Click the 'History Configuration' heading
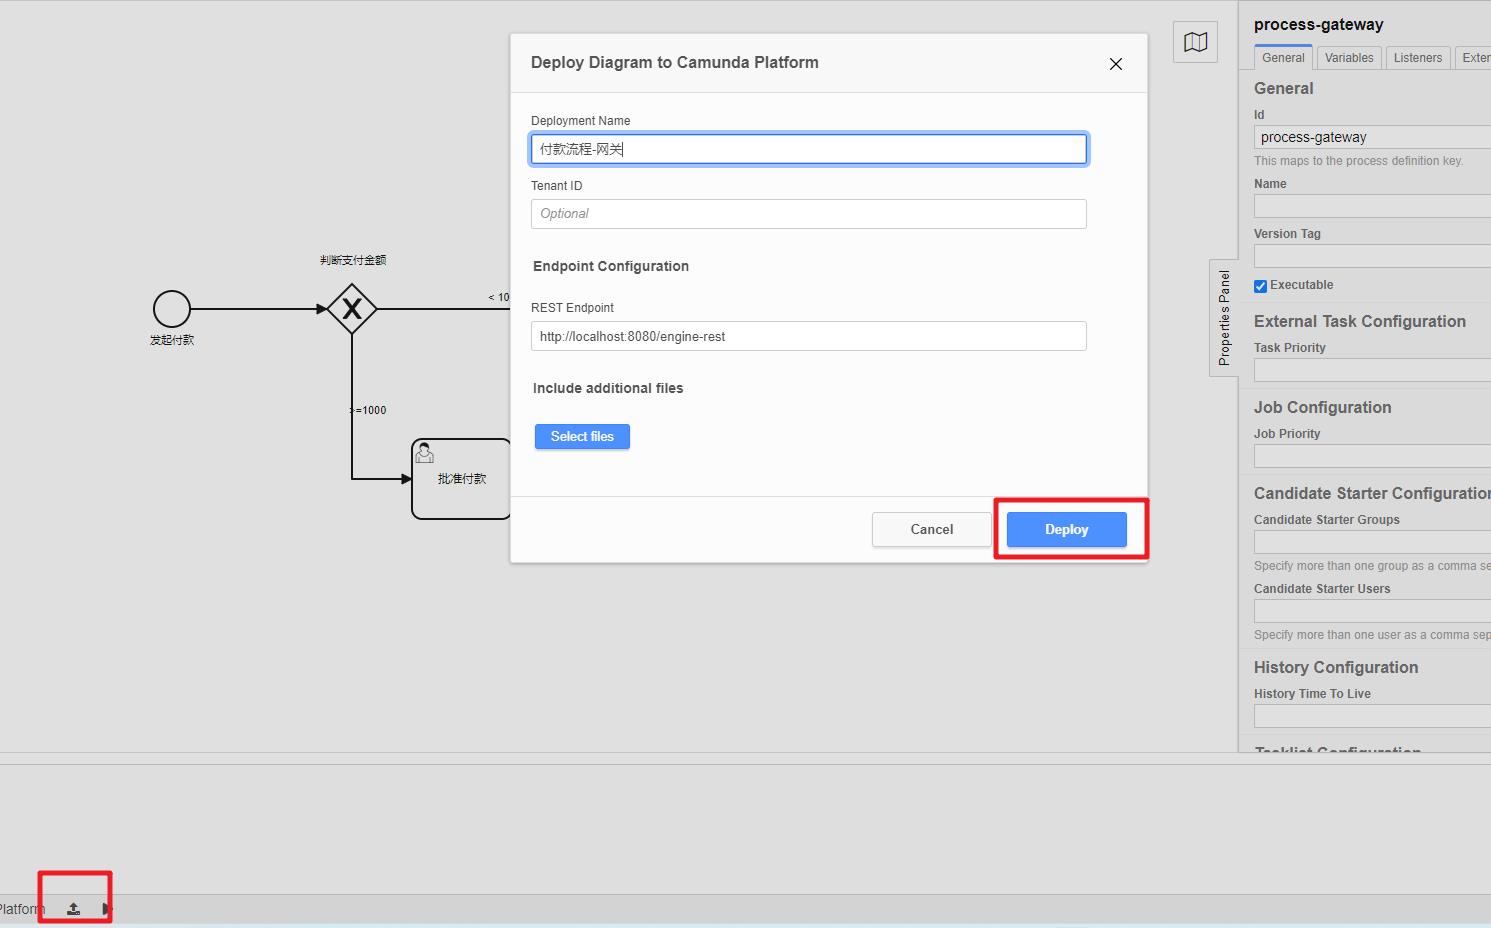Viewport: 1491px width, 928px height. (1336, 667)
